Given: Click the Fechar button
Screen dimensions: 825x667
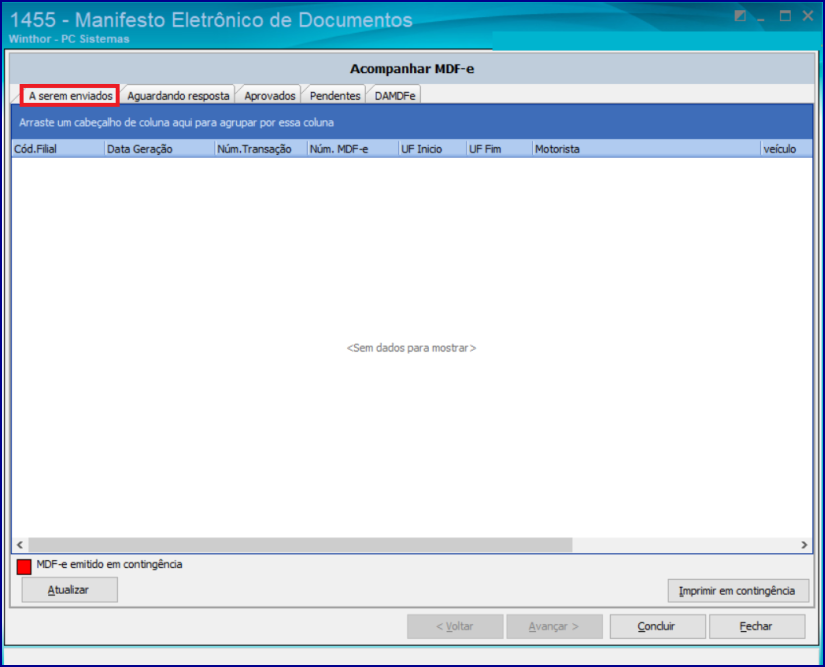Looking at the screenshot, I should (x=757, y=626).
